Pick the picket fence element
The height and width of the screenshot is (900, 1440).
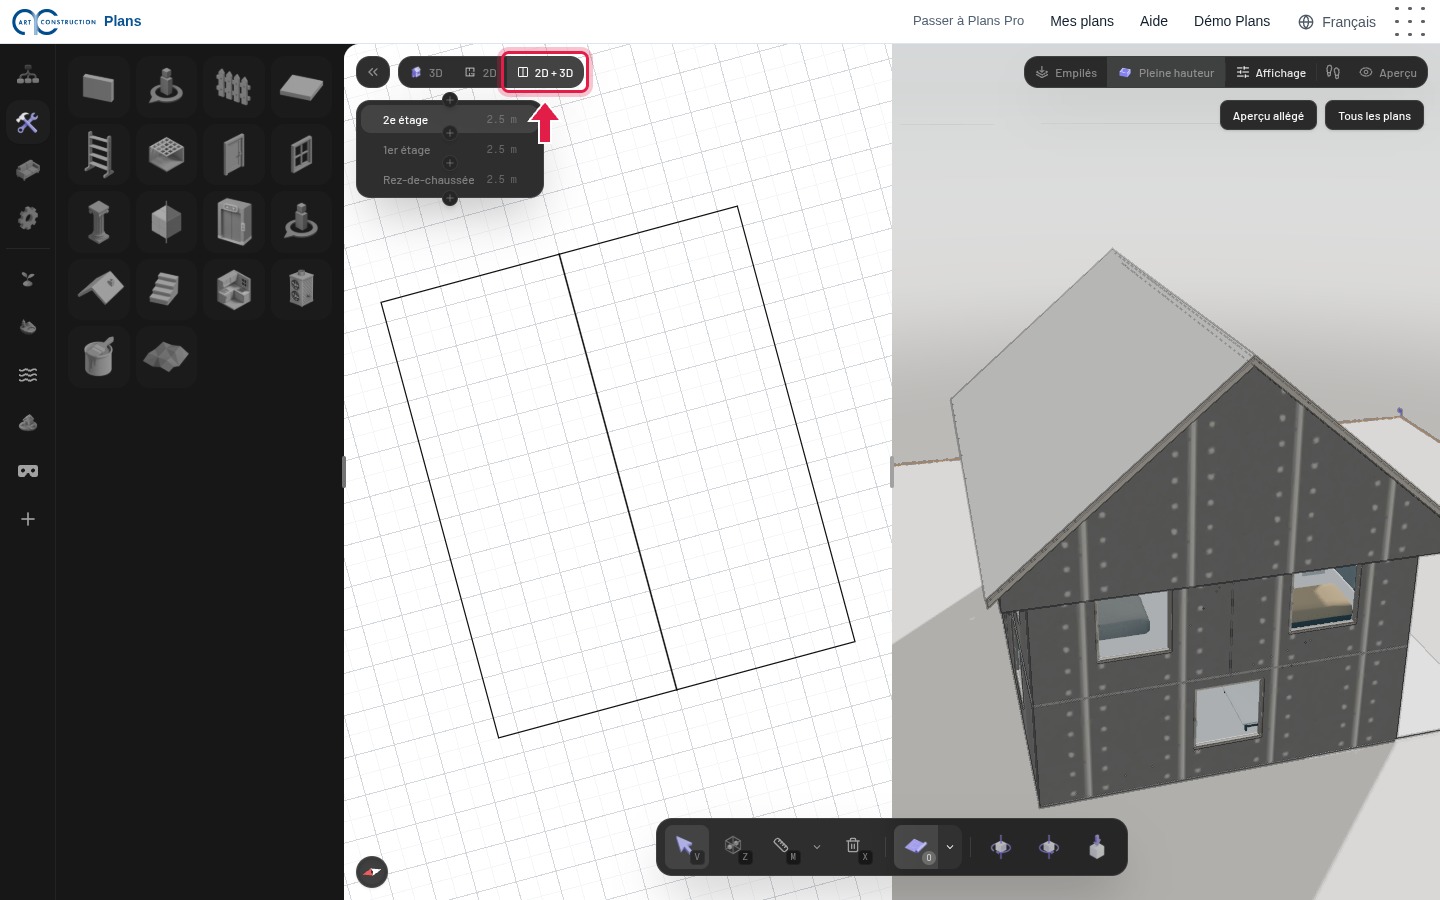coord(233,88)
